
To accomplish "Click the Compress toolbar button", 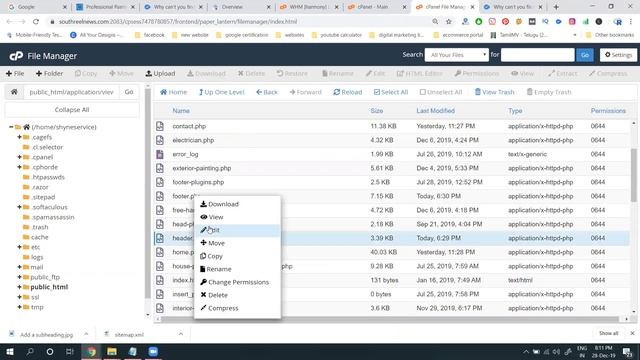I will 608,73.
